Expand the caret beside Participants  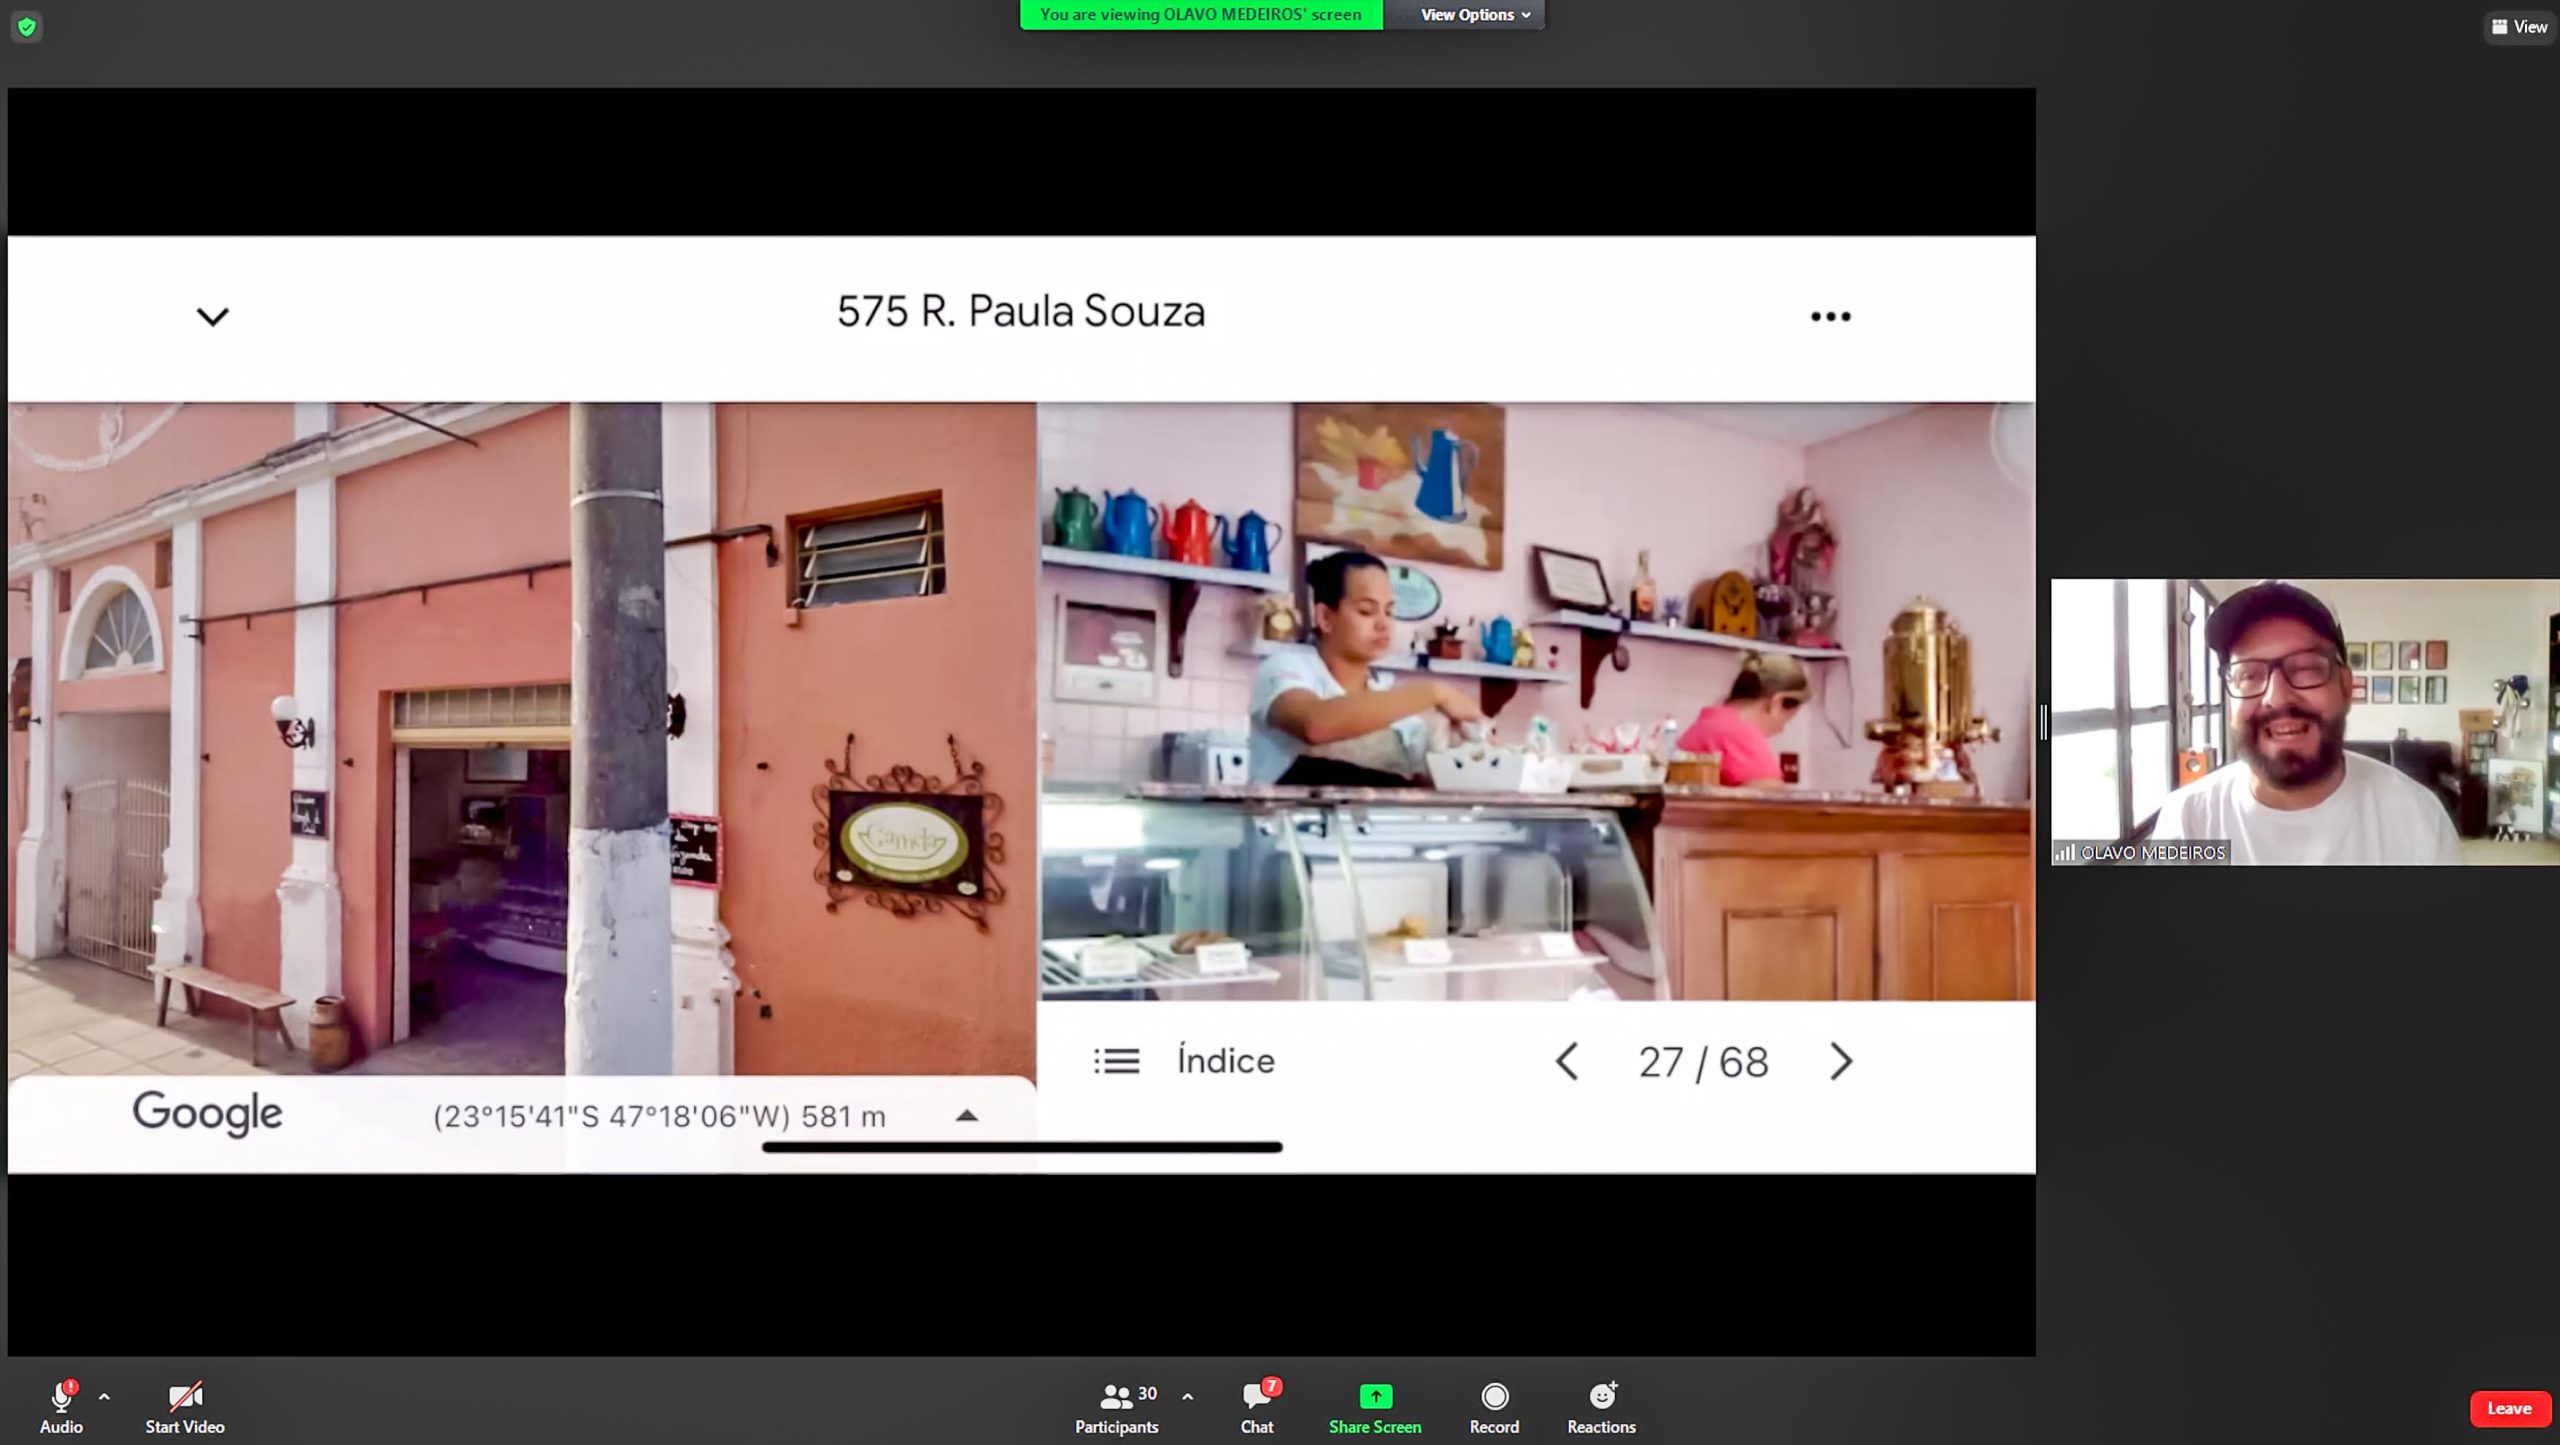pos(1187,1397)
